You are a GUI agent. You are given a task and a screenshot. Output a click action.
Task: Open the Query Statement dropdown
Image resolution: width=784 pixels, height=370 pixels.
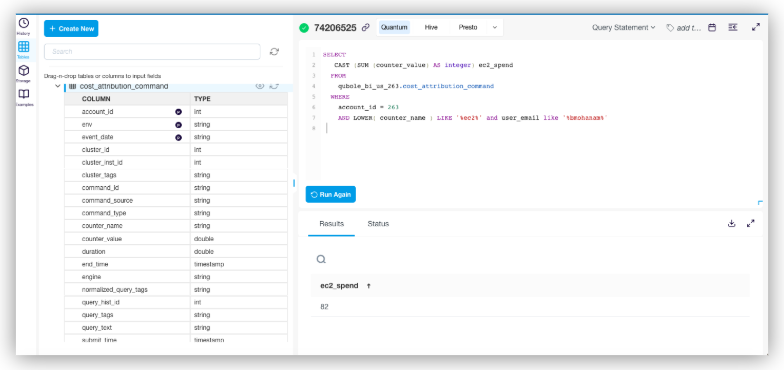coord(624,28)
